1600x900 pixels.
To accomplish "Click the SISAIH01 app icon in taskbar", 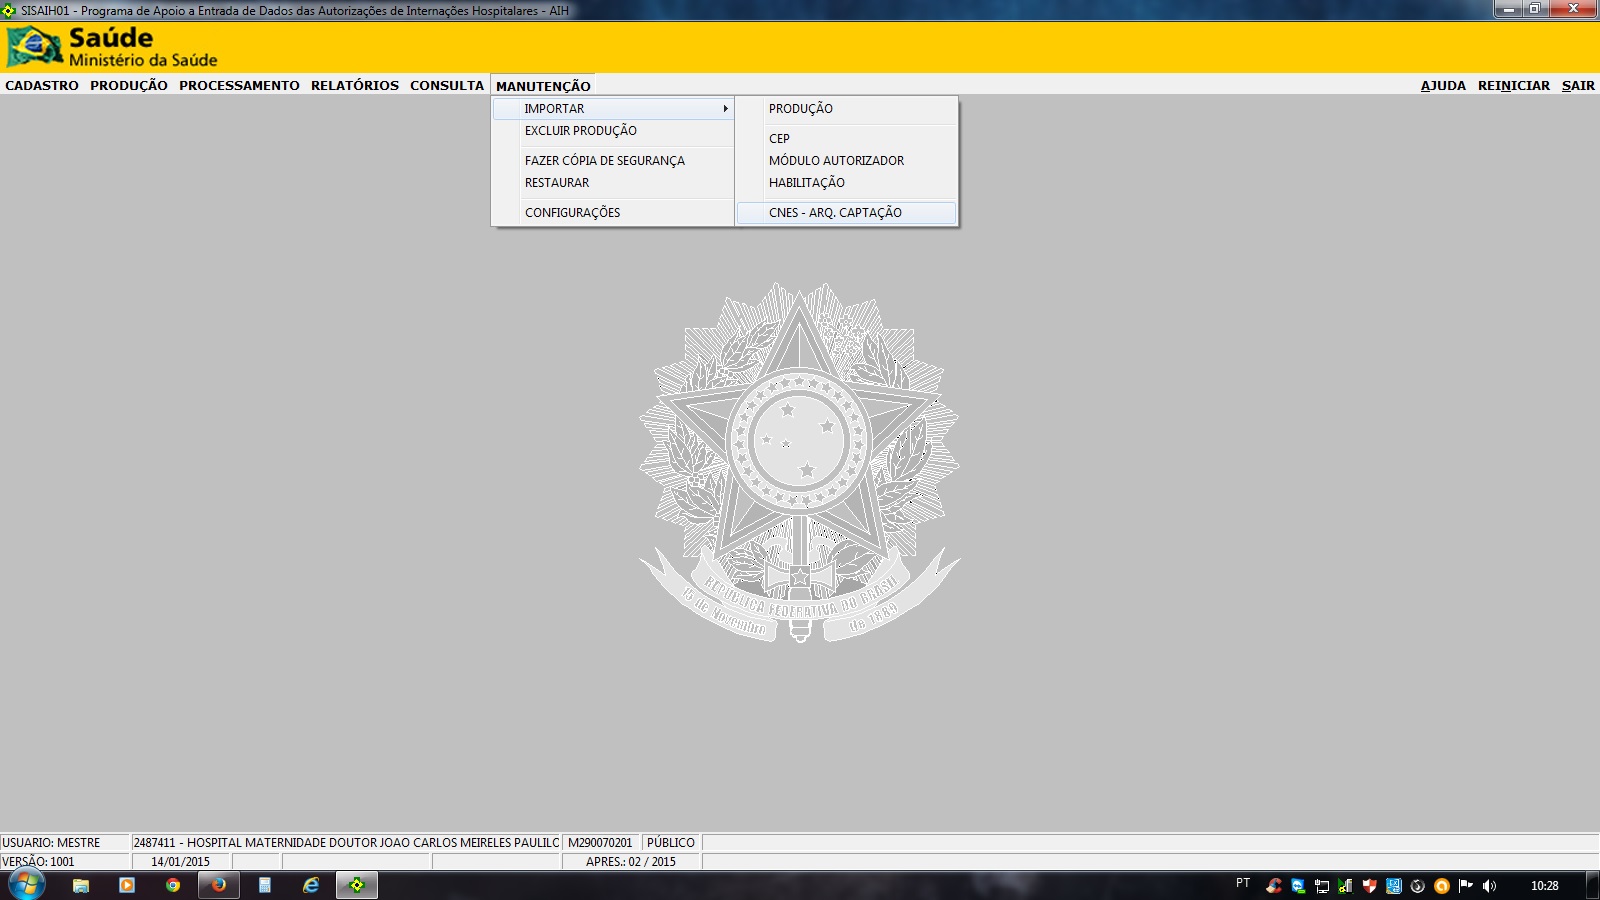I will [357, 885].
